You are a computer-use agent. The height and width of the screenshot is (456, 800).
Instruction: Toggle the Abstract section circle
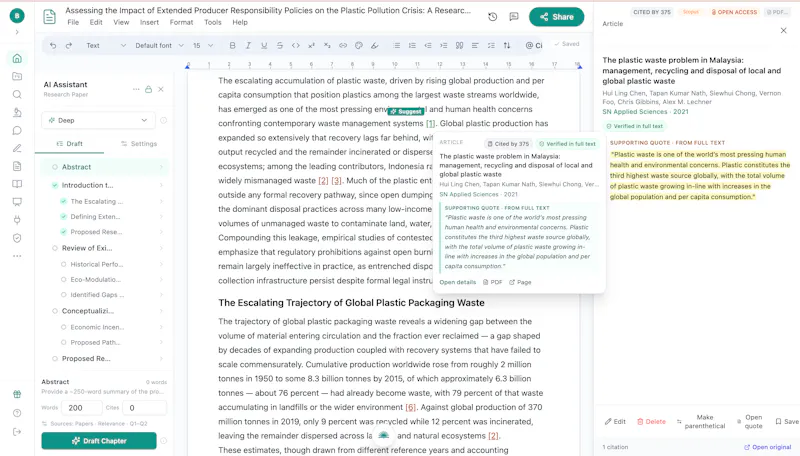click(x=55, y=167)
